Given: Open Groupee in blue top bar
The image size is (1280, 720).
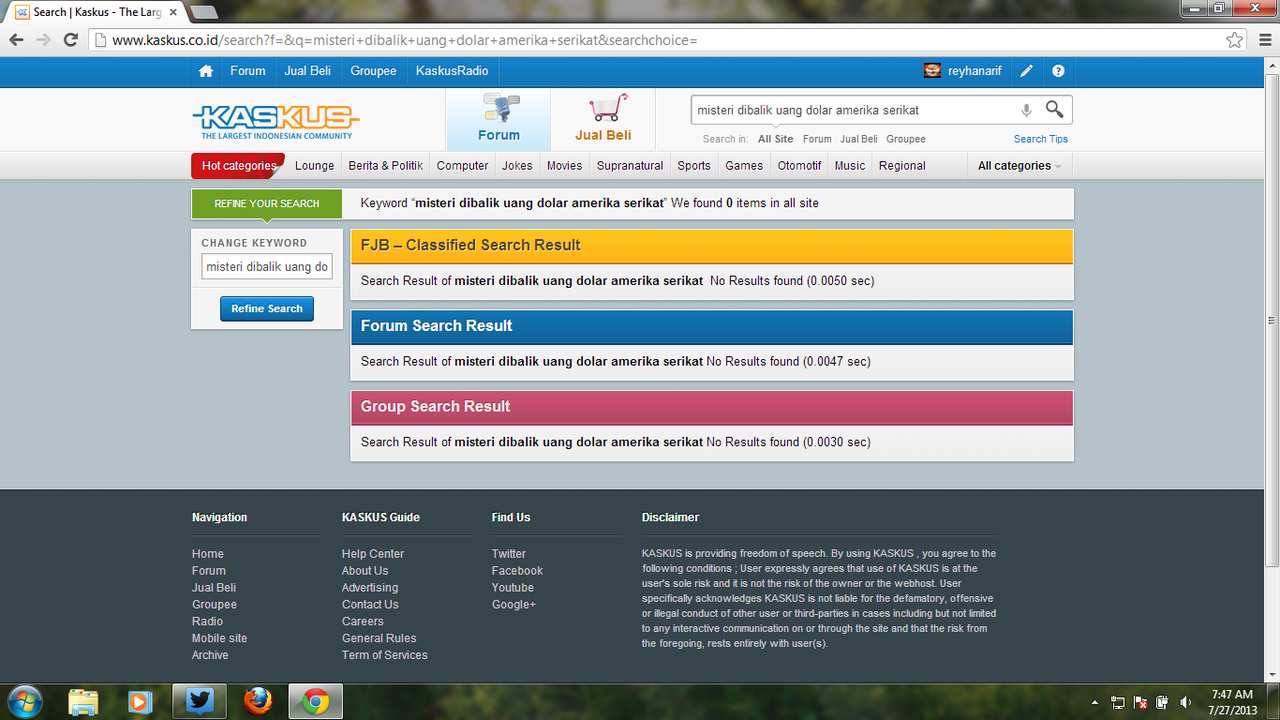Looking at the screenshot, I should pos(373,71).
